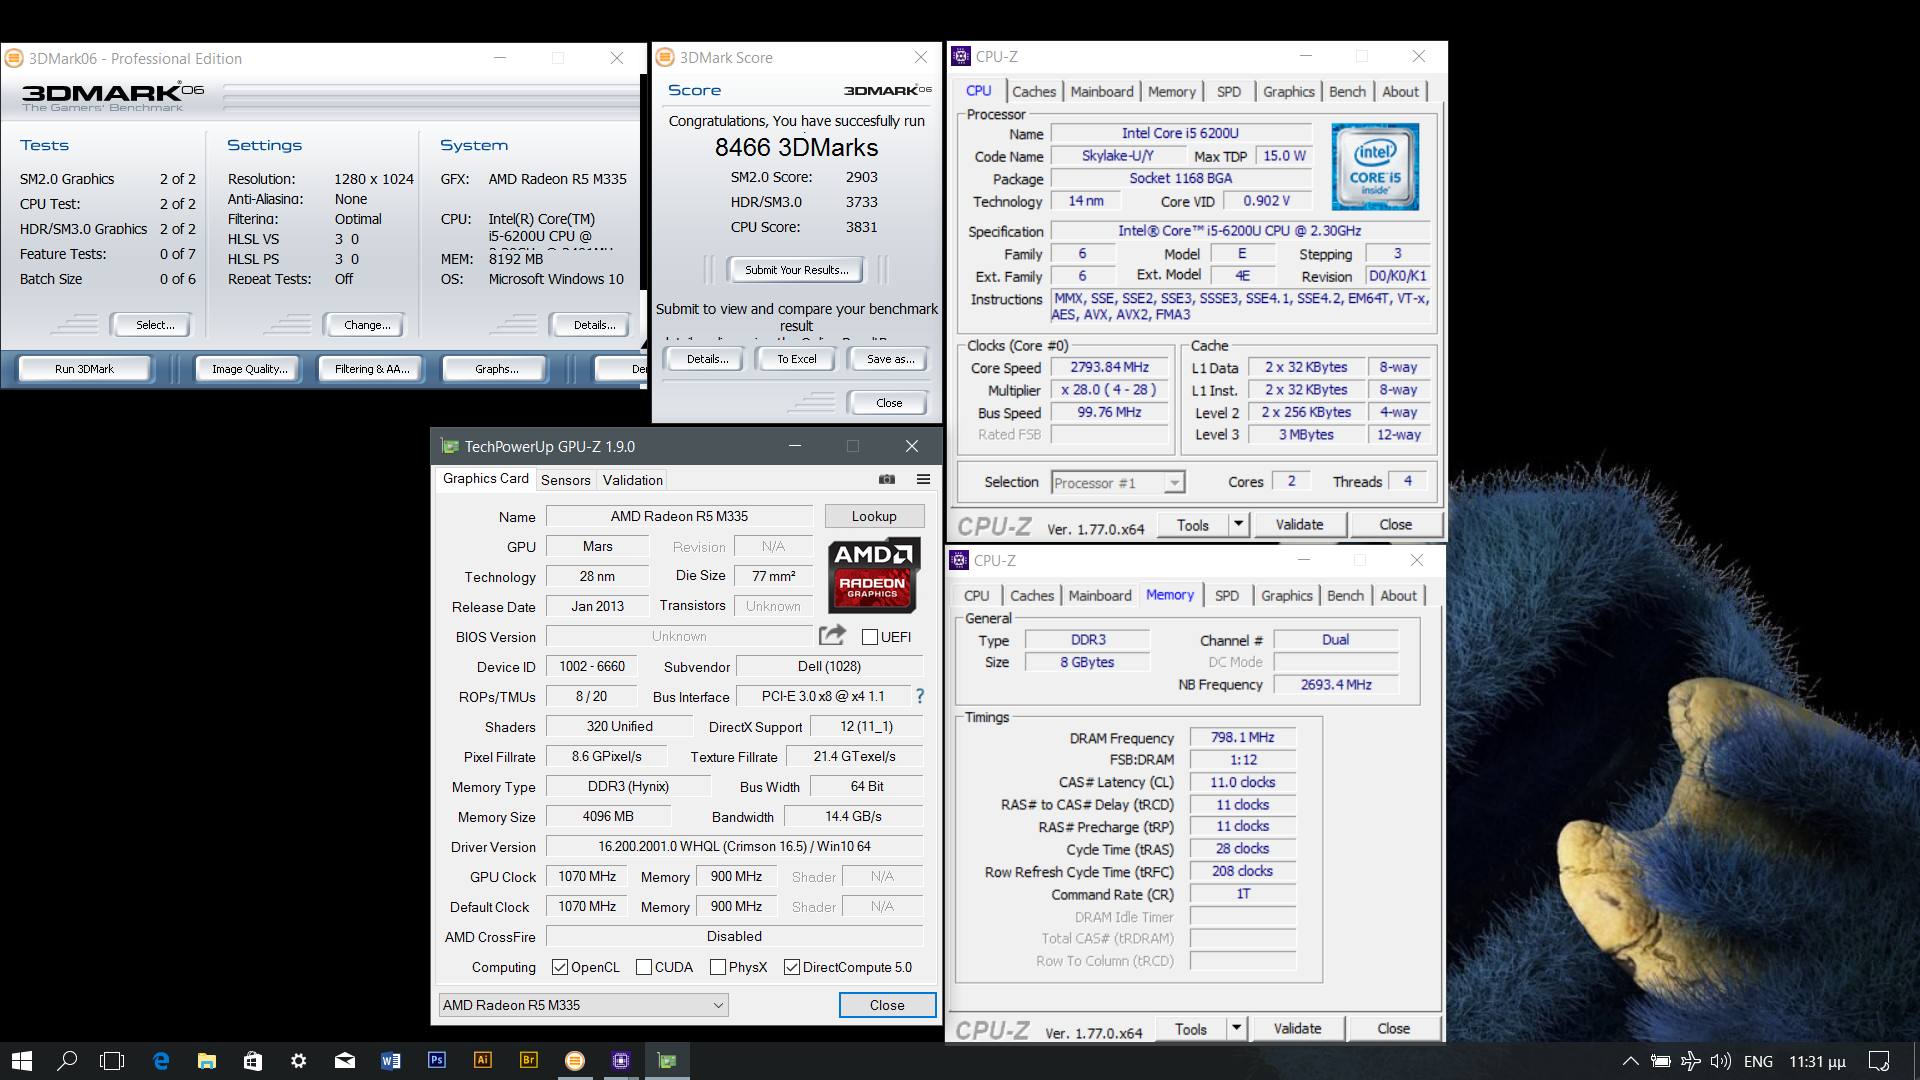This screenshot has width=1920, height=1080.
Task: Open the Mail app on taskbar
Action: tap(345, 1061)
